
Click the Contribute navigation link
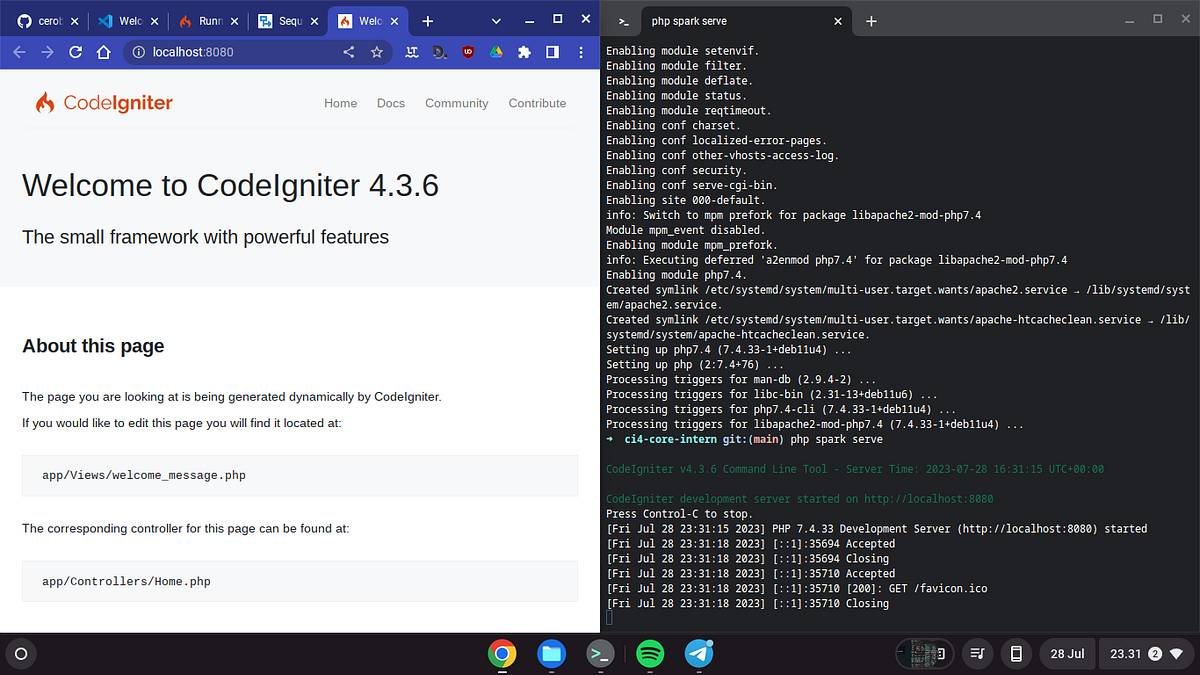pyautogui.click(x=537, y=103)
